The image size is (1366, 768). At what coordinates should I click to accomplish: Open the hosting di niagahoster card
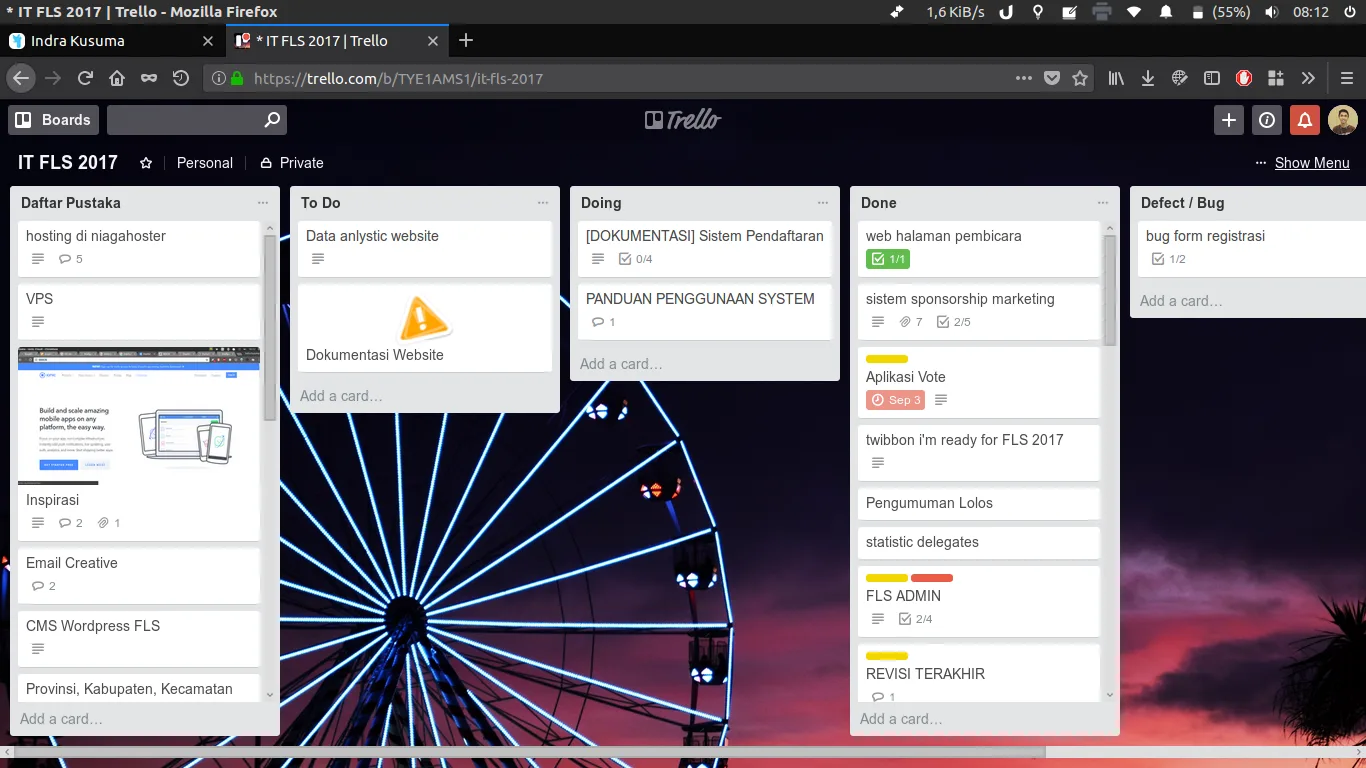139,248
